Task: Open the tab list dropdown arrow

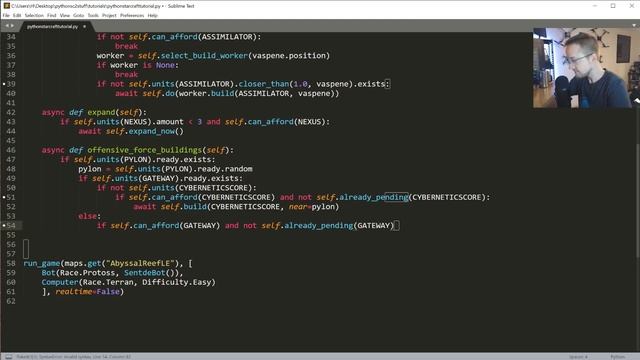Action: click(634, 26)
